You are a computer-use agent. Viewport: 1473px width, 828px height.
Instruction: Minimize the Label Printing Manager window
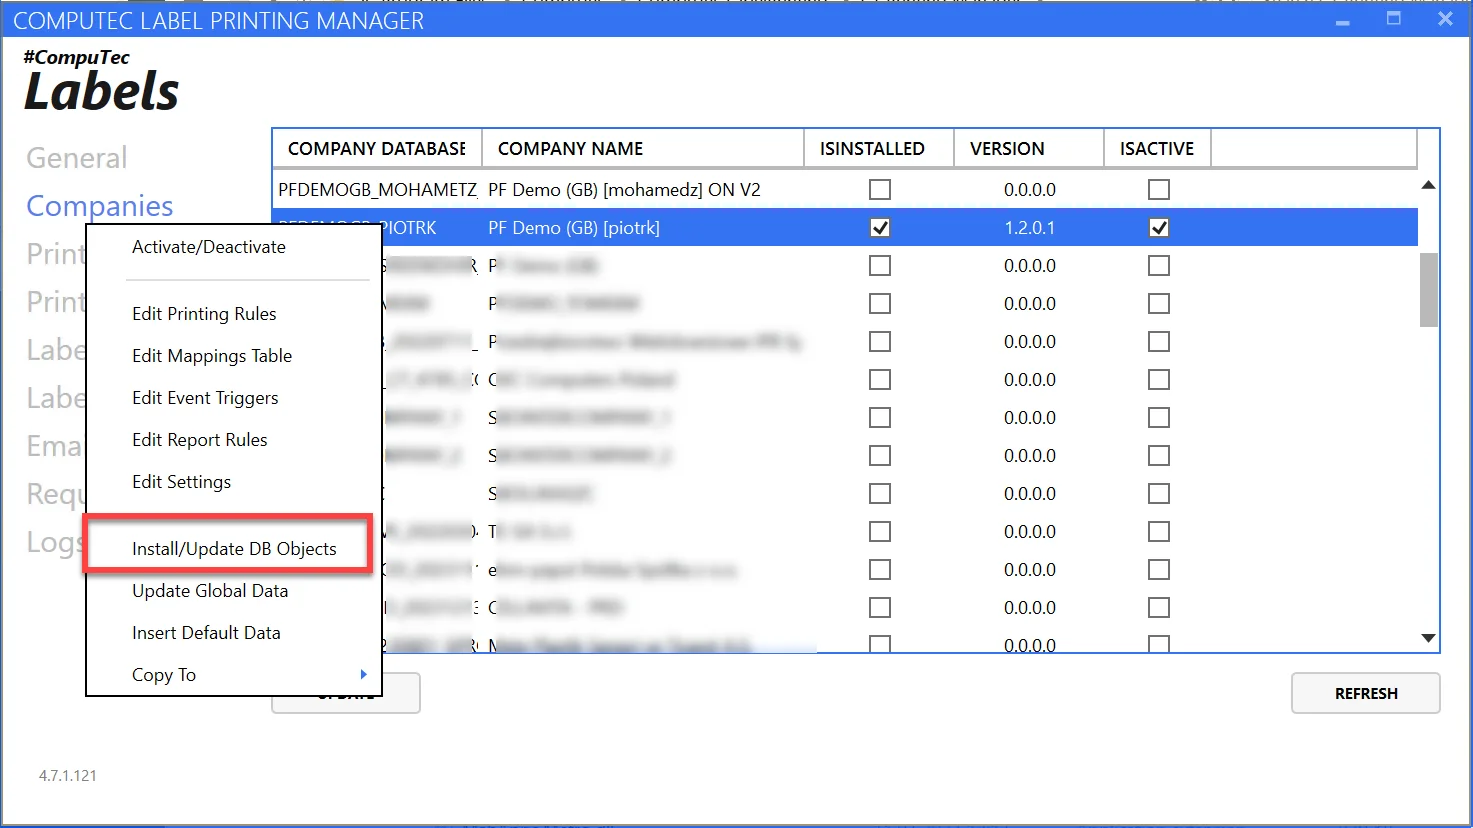point(1343,20)
